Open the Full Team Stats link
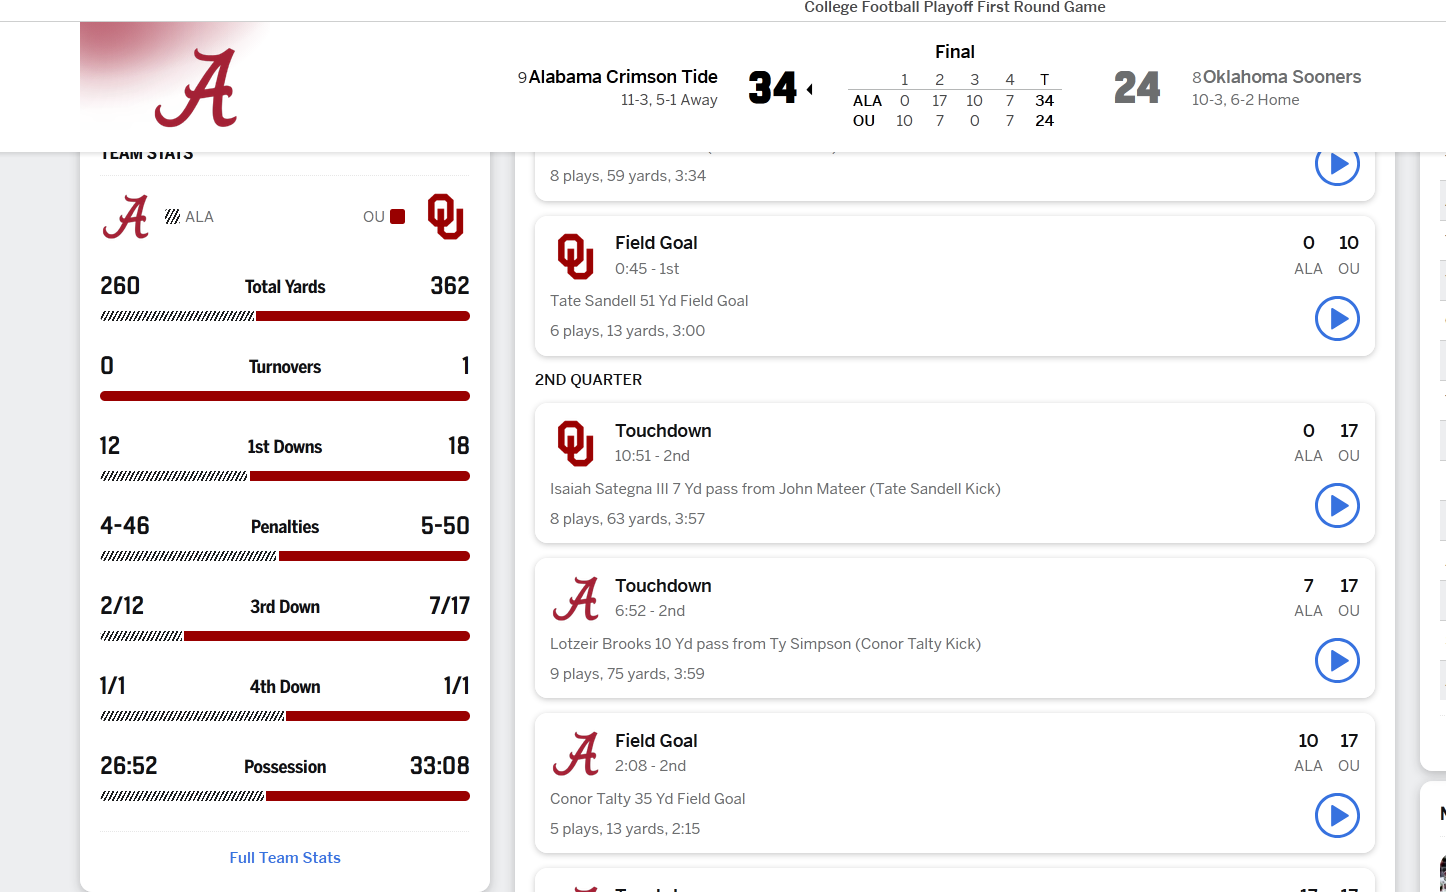The width and height of the screenshot is (1446, 892). (x=285, y=858)
